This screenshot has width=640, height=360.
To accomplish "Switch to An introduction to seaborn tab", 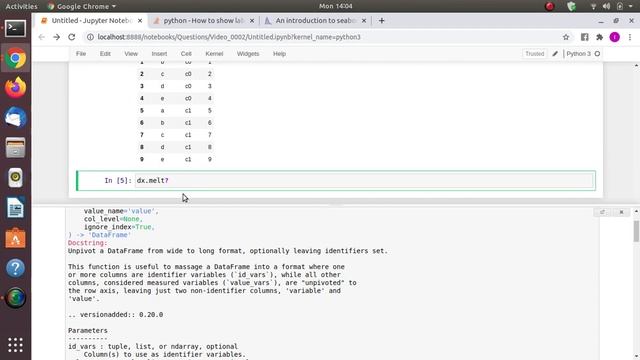I will (315, 20).
